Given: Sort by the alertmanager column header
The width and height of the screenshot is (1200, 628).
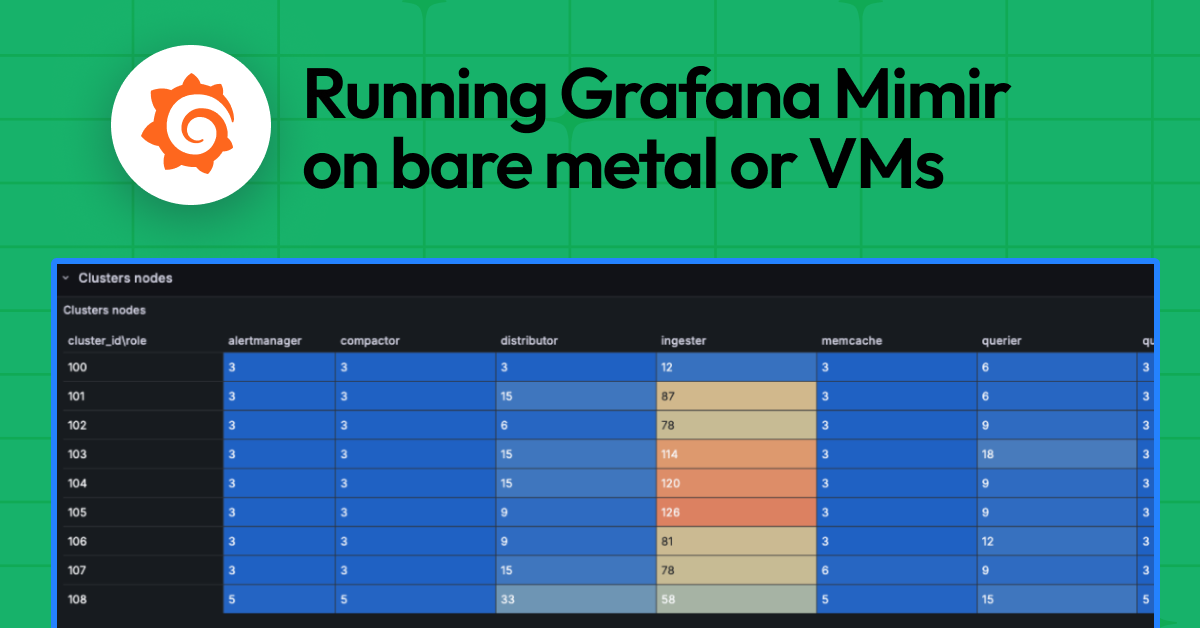Looking at the screenshot, I should 264,341.
